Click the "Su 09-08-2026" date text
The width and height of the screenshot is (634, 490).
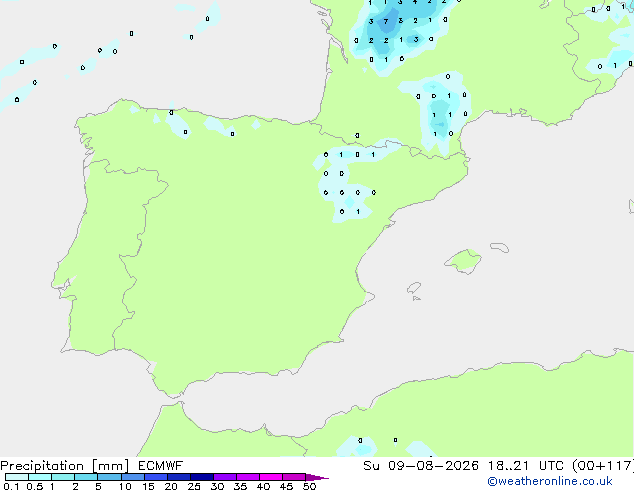[421, 466]
